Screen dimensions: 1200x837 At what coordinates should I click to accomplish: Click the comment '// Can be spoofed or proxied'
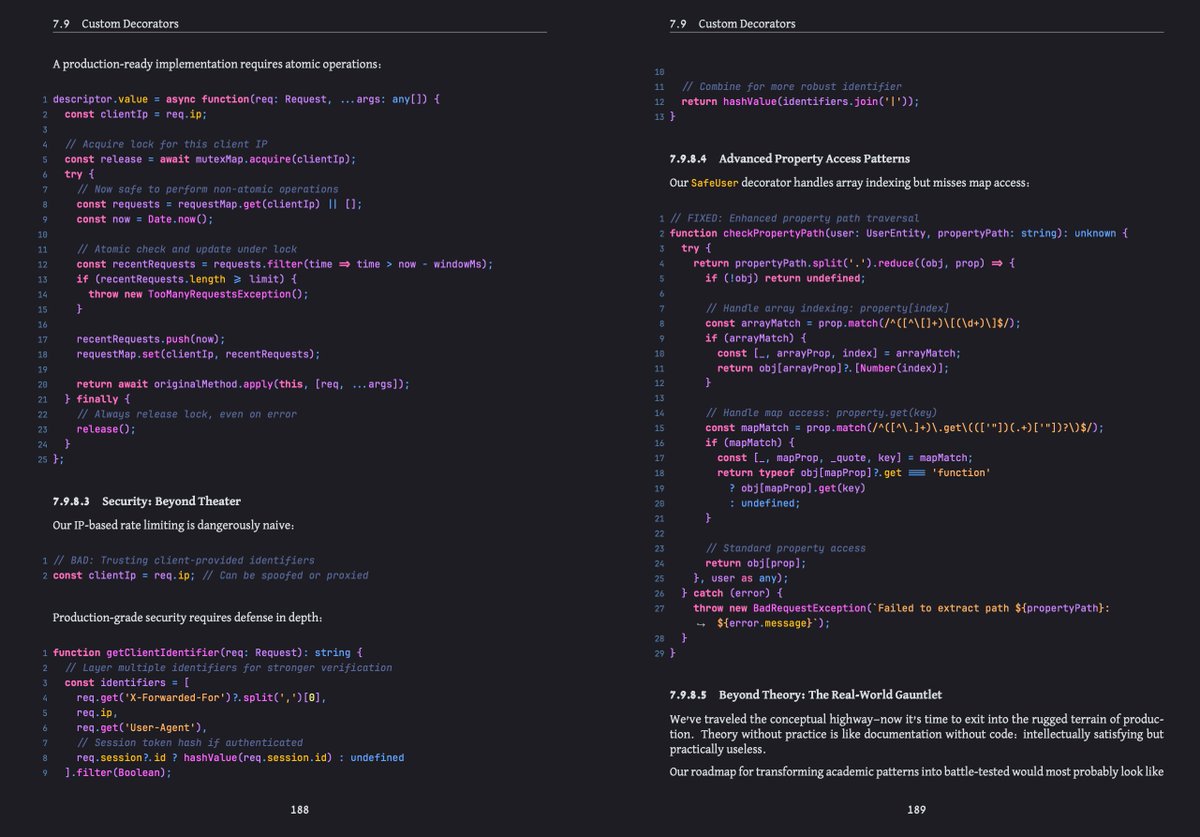click(285, 575)
